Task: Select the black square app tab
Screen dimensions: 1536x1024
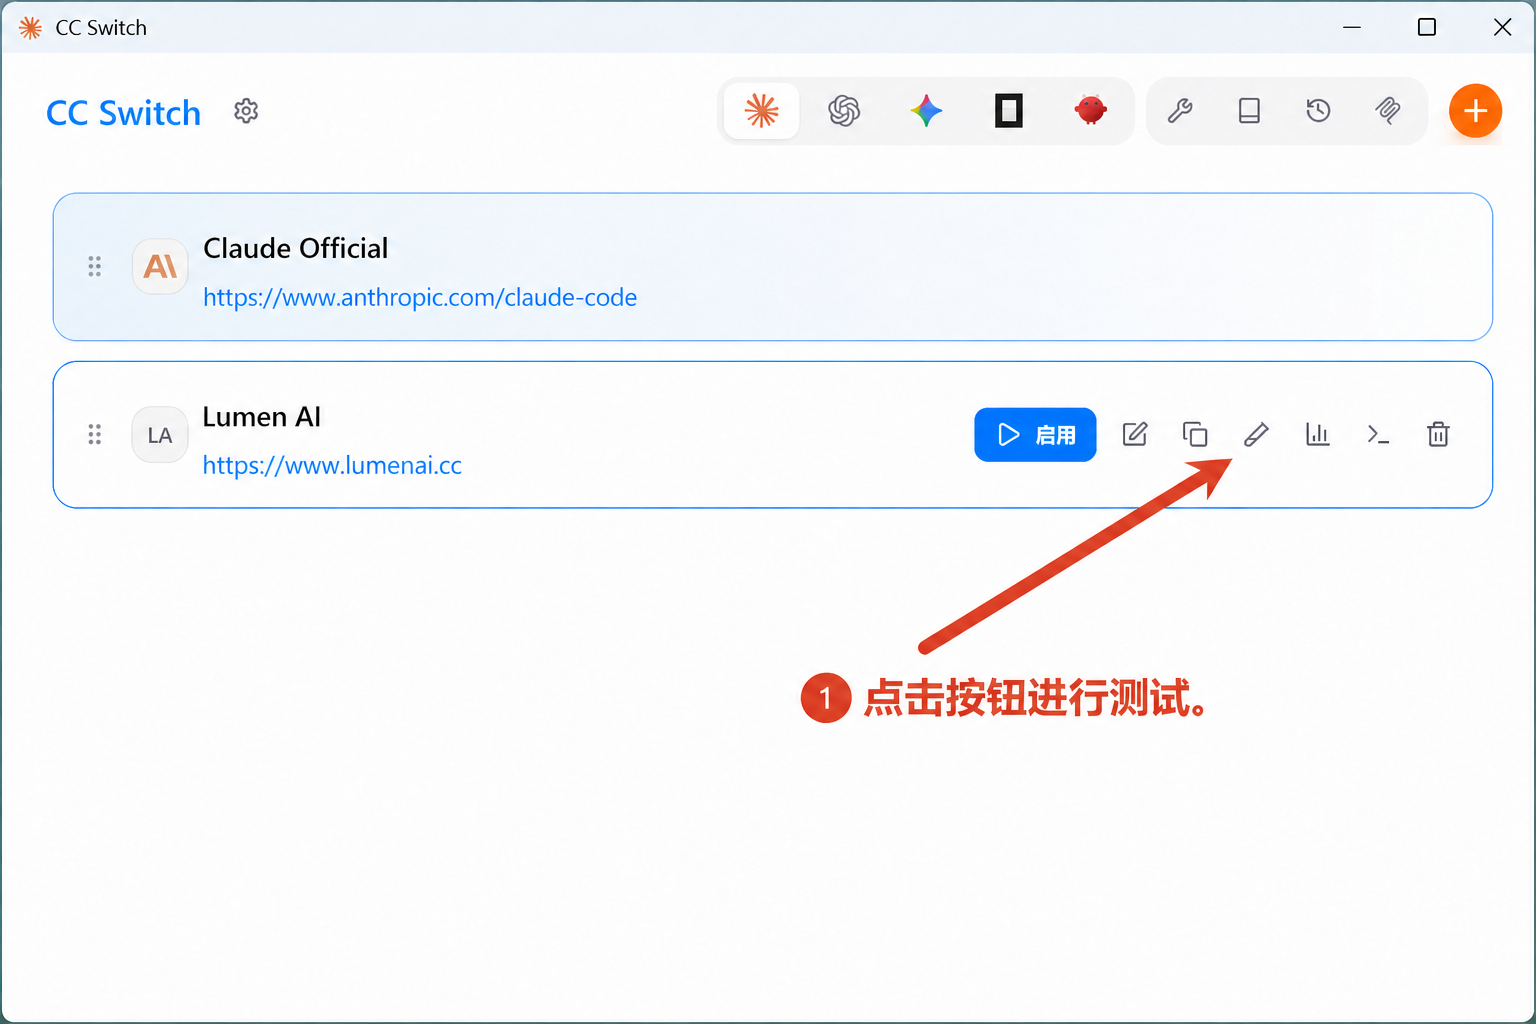Action: point(1009,110)
